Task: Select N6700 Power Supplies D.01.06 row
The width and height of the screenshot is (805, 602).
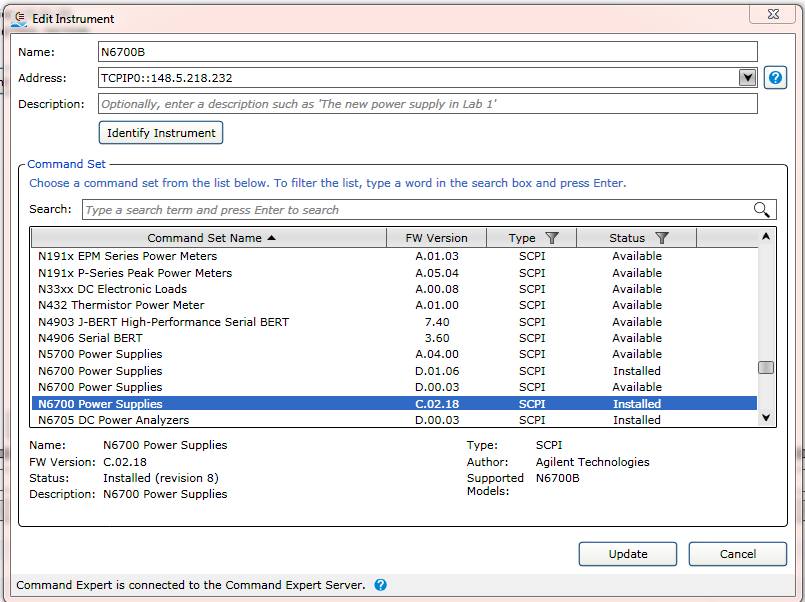Action: click(394, 371)
